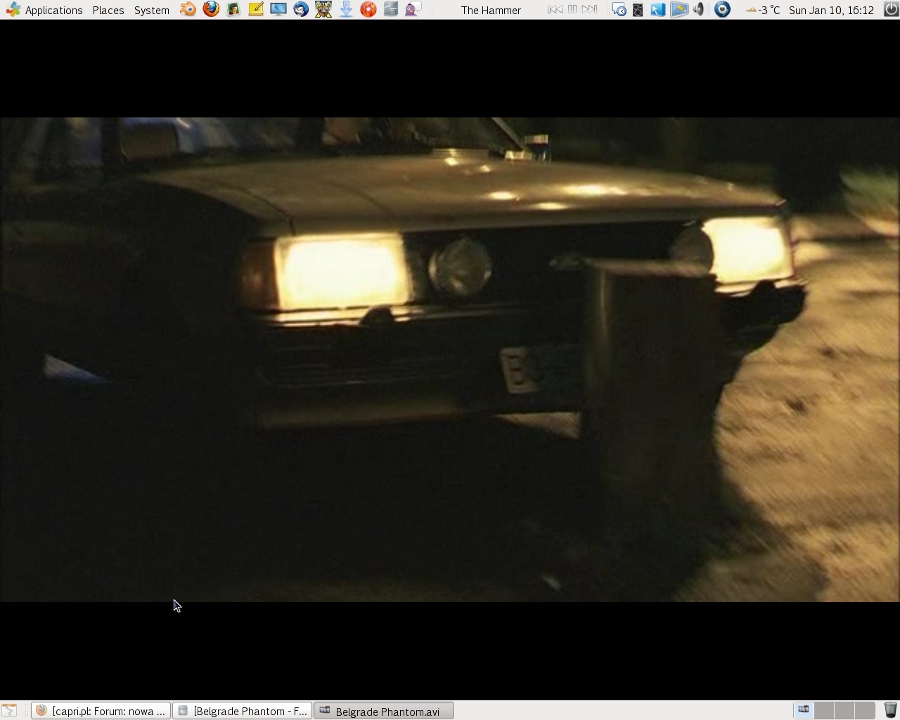
Task: Click the 'The Hammer' track title
Action: (x=491, y=10)
